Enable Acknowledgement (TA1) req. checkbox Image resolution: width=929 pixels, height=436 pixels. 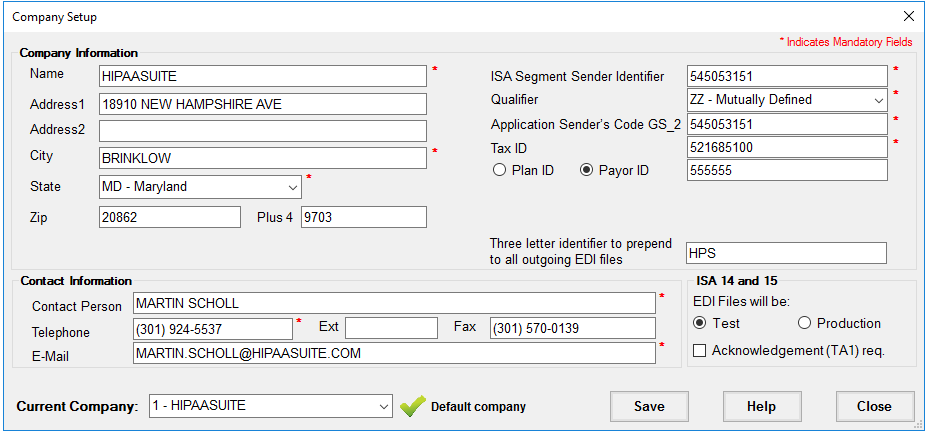(x=700, y=351)
